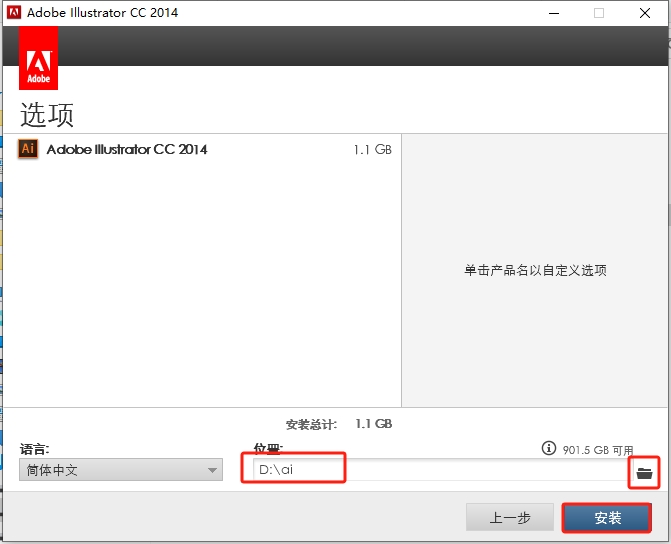Minimize the installer window
The width and height of the screenshot is (671, 544).
tap(554, 13)
